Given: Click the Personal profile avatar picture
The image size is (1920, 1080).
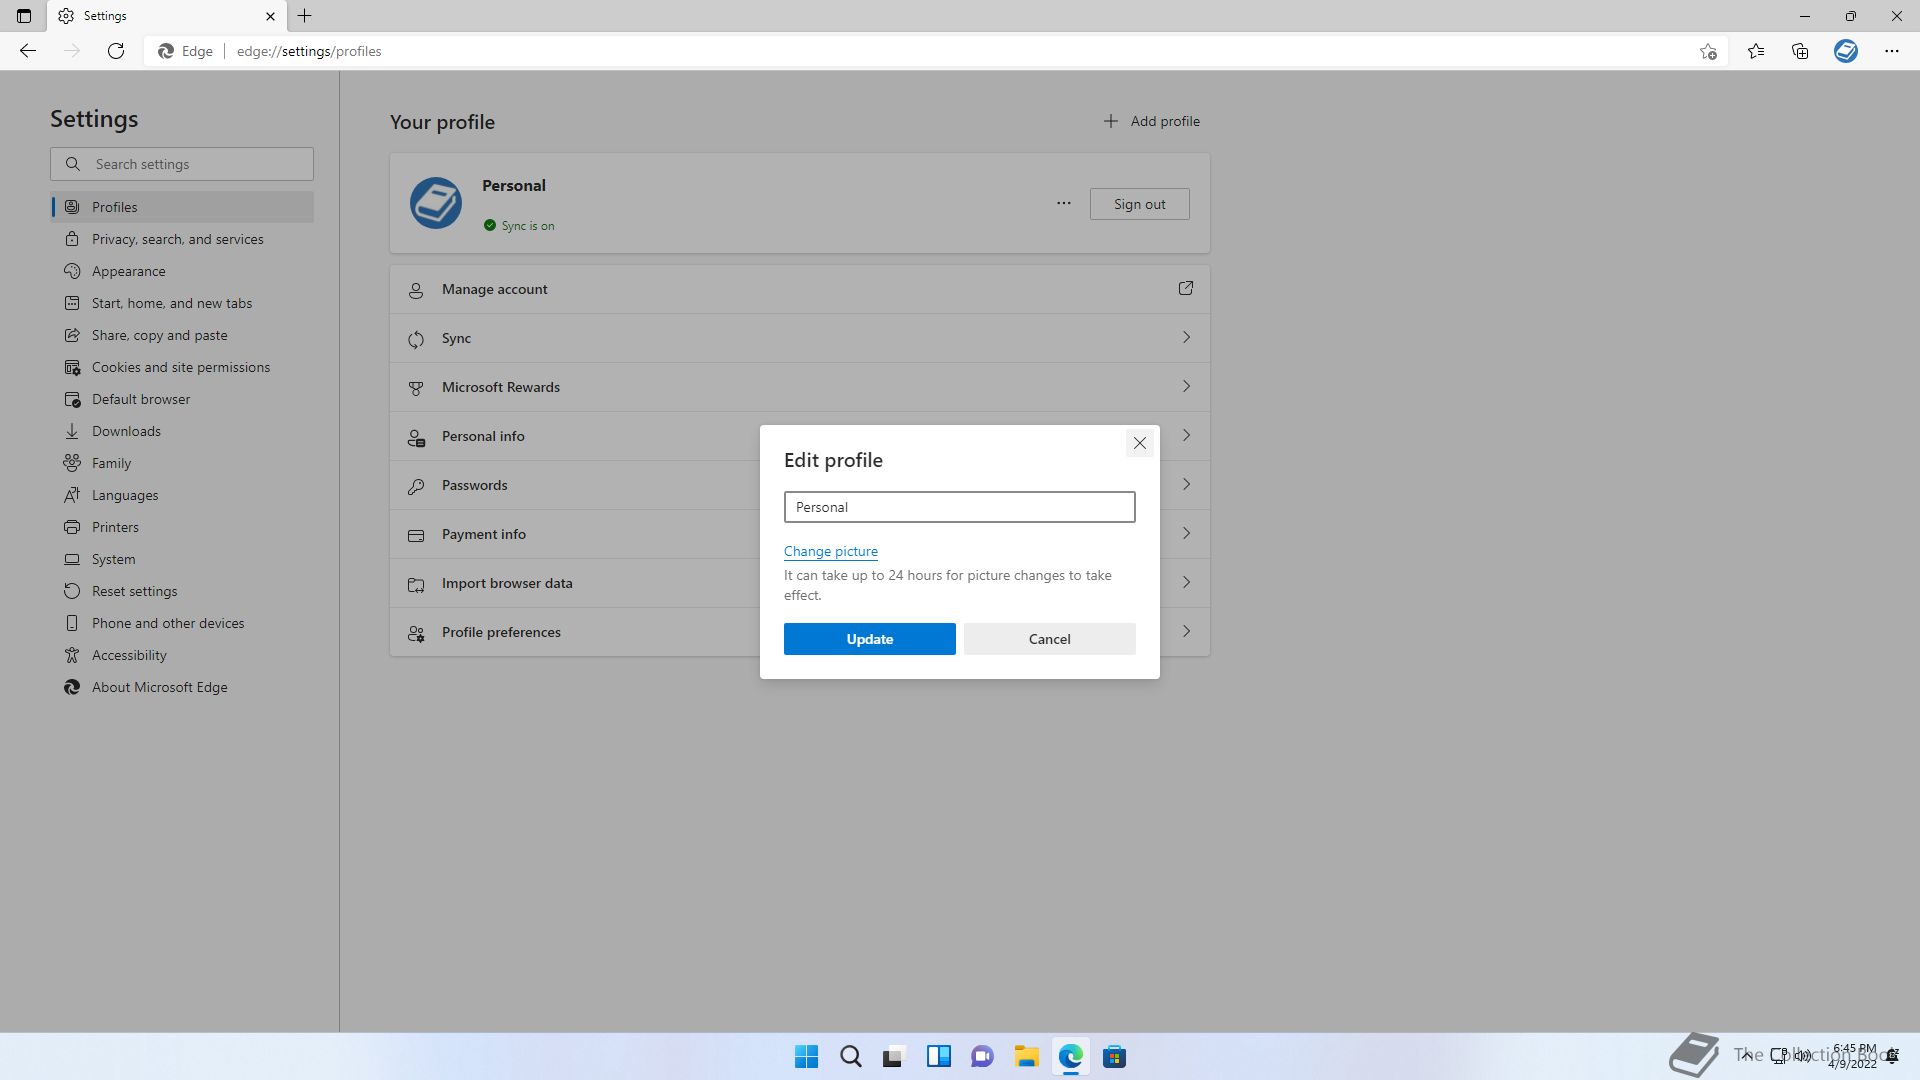Looking at the screenshot, I should [435, 203].
